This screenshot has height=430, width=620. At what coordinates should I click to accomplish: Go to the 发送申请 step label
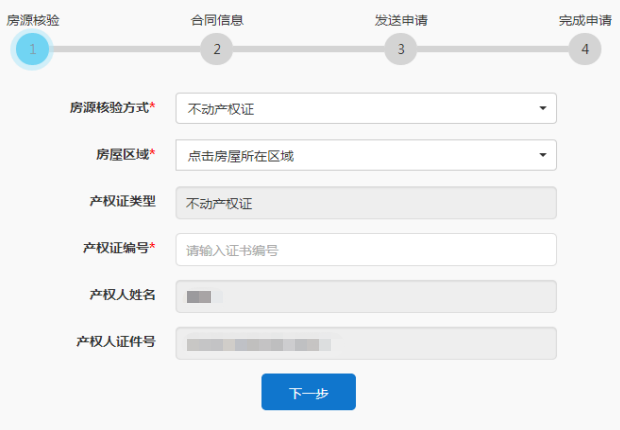point(401,19)
